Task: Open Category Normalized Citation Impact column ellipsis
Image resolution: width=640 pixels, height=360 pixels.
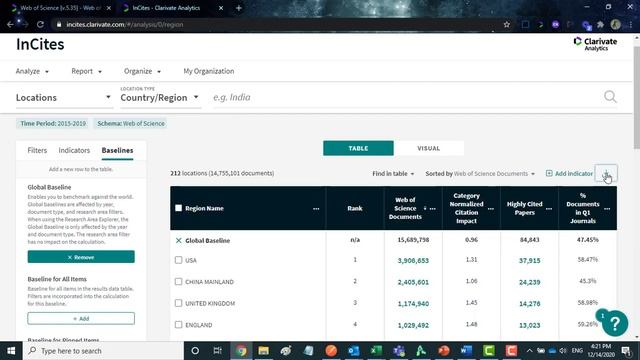Action: (491, 209)
